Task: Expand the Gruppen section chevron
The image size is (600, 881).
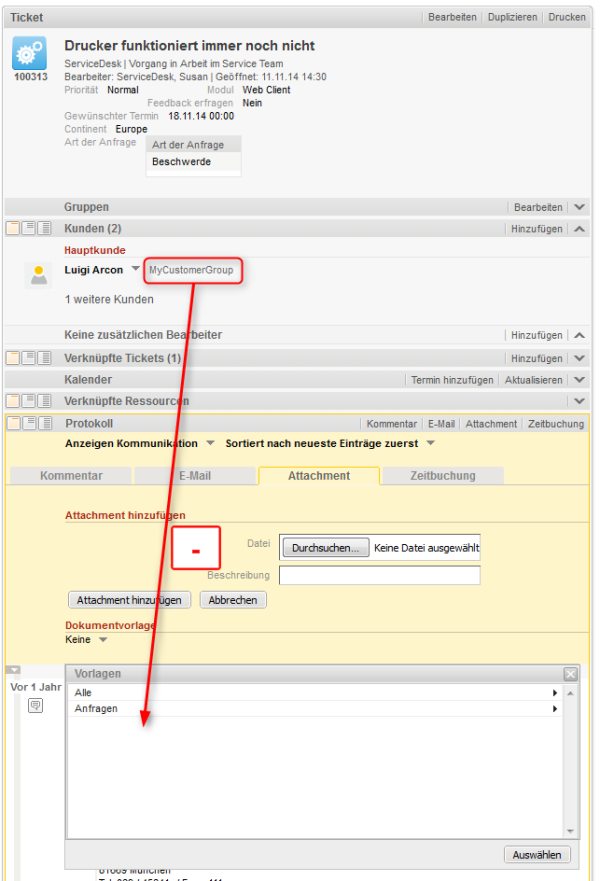Action: tap(580, 207)
